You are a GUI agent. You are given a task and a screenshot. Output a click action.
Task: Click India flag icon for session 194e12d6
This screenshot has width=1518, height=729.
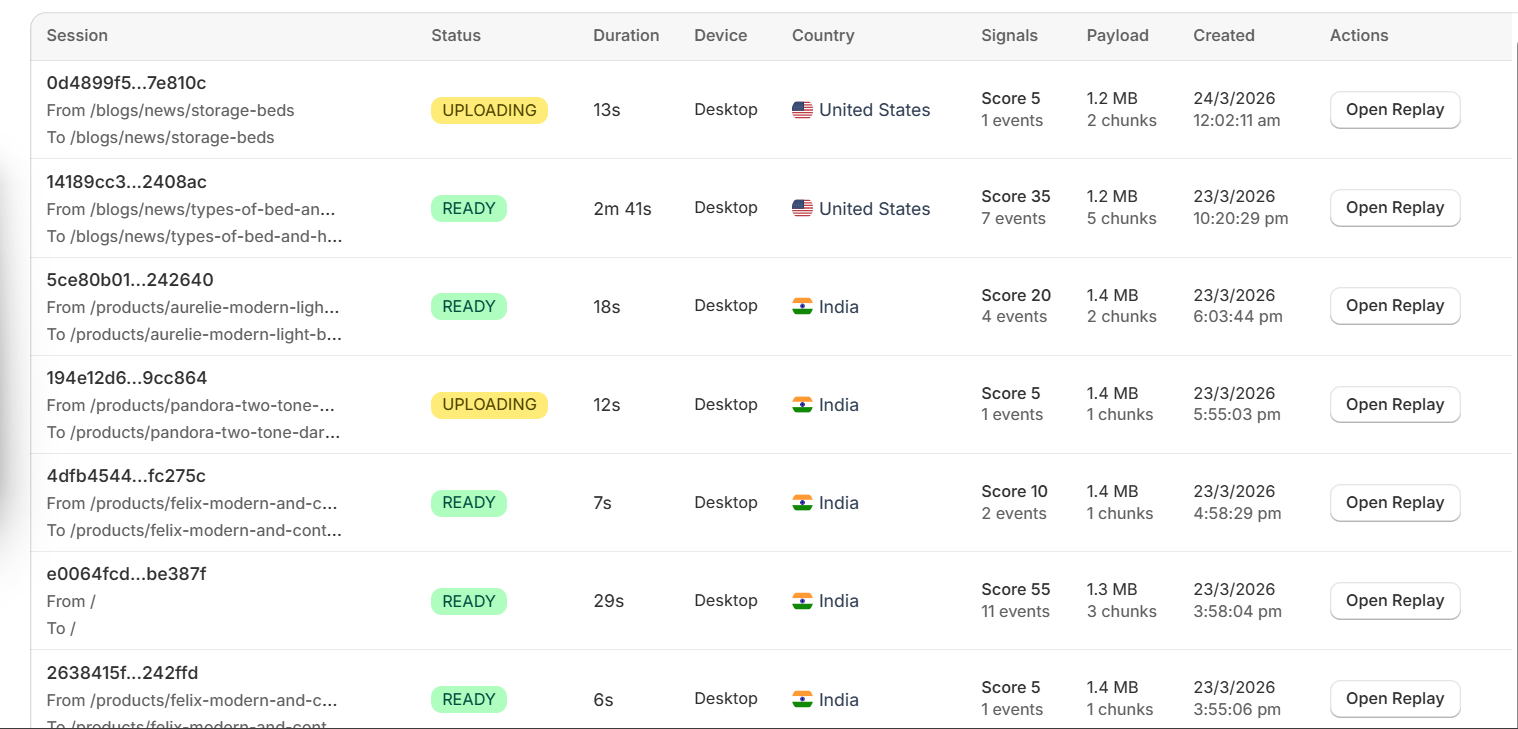pos(802,405)
